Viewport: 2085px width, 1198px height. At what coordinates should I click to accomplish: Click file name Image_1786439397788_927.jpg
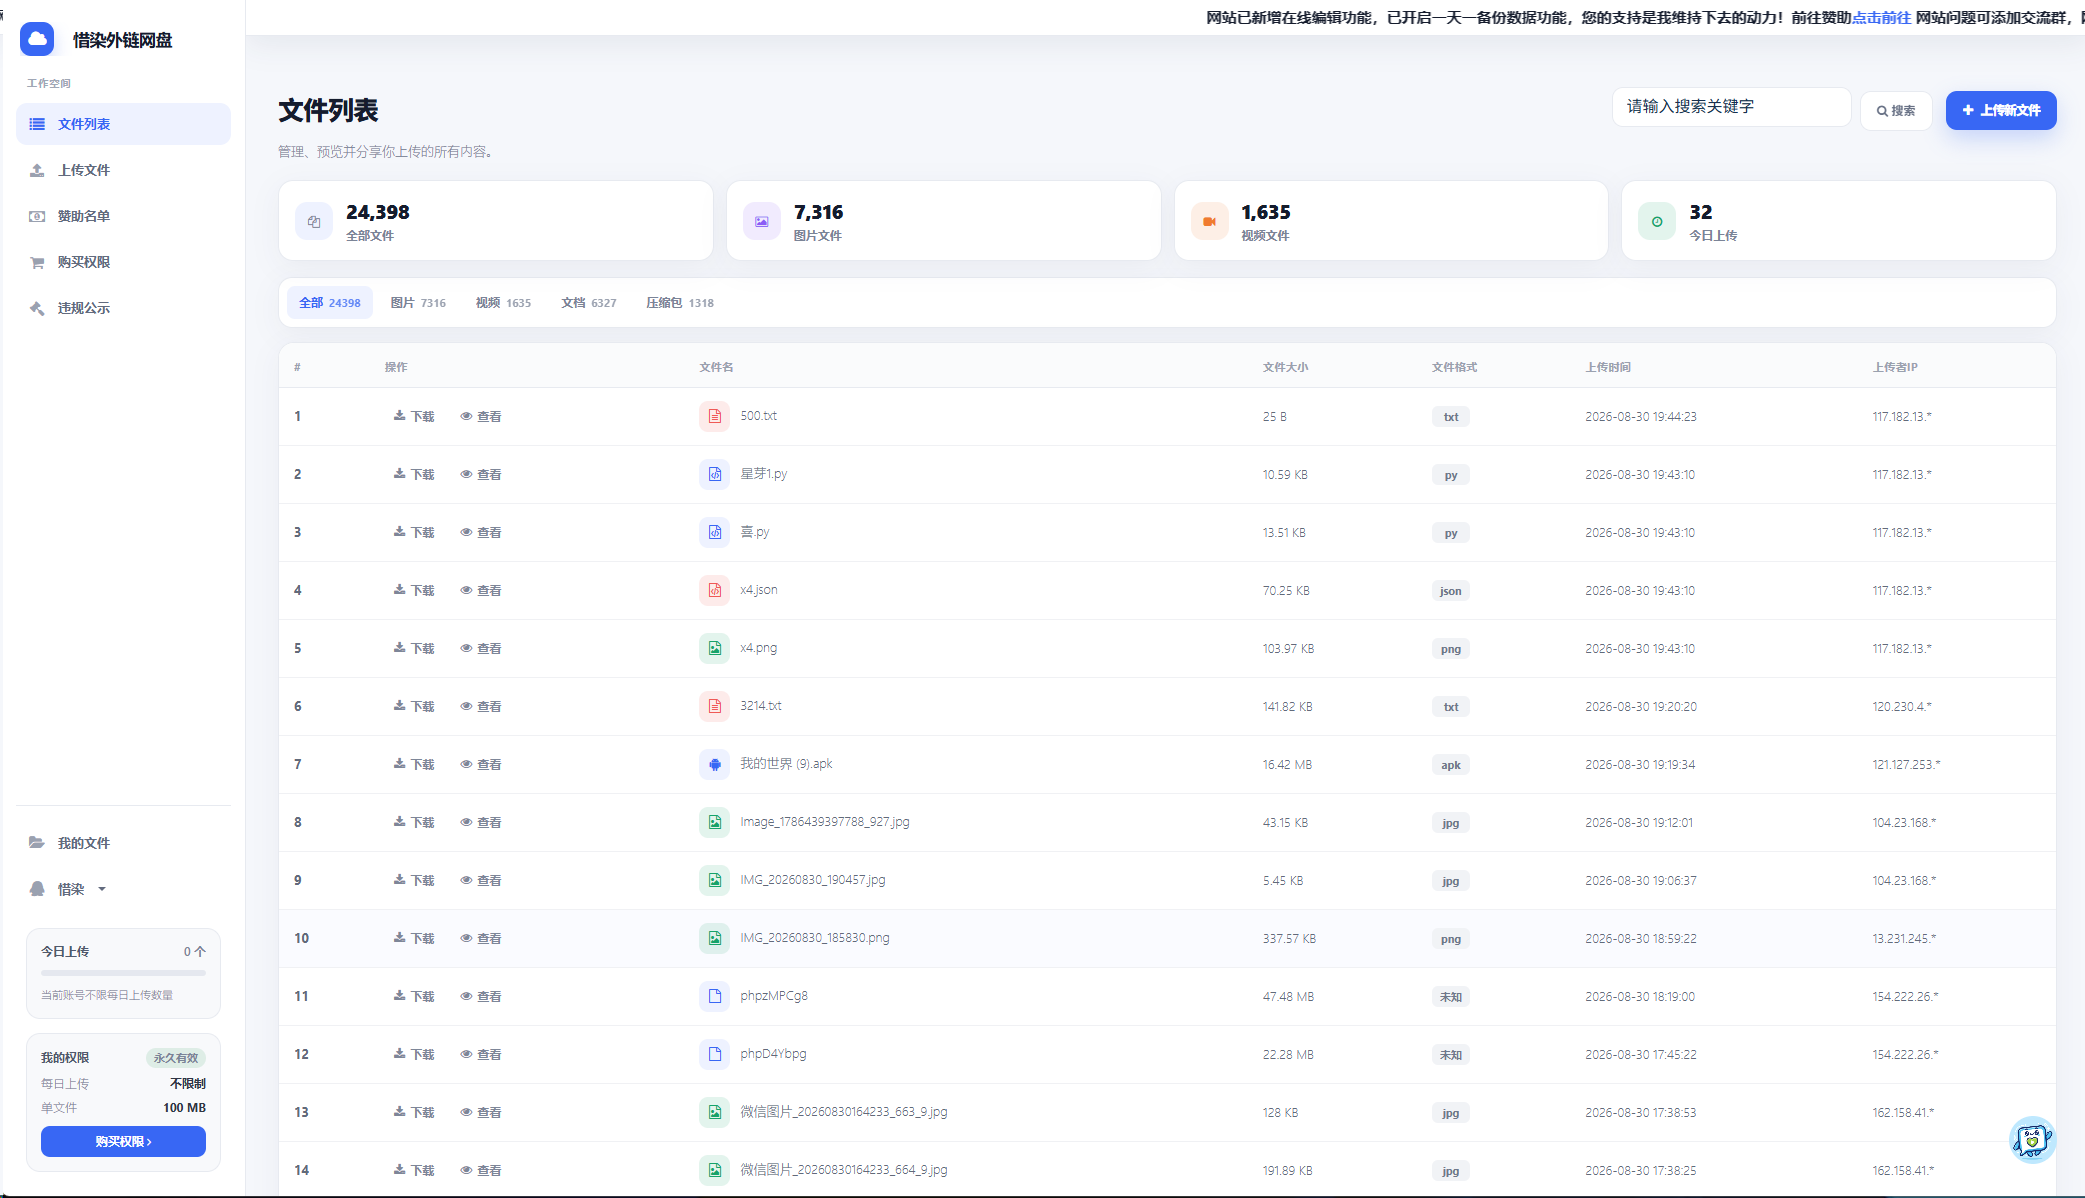[x=825, y=822]
